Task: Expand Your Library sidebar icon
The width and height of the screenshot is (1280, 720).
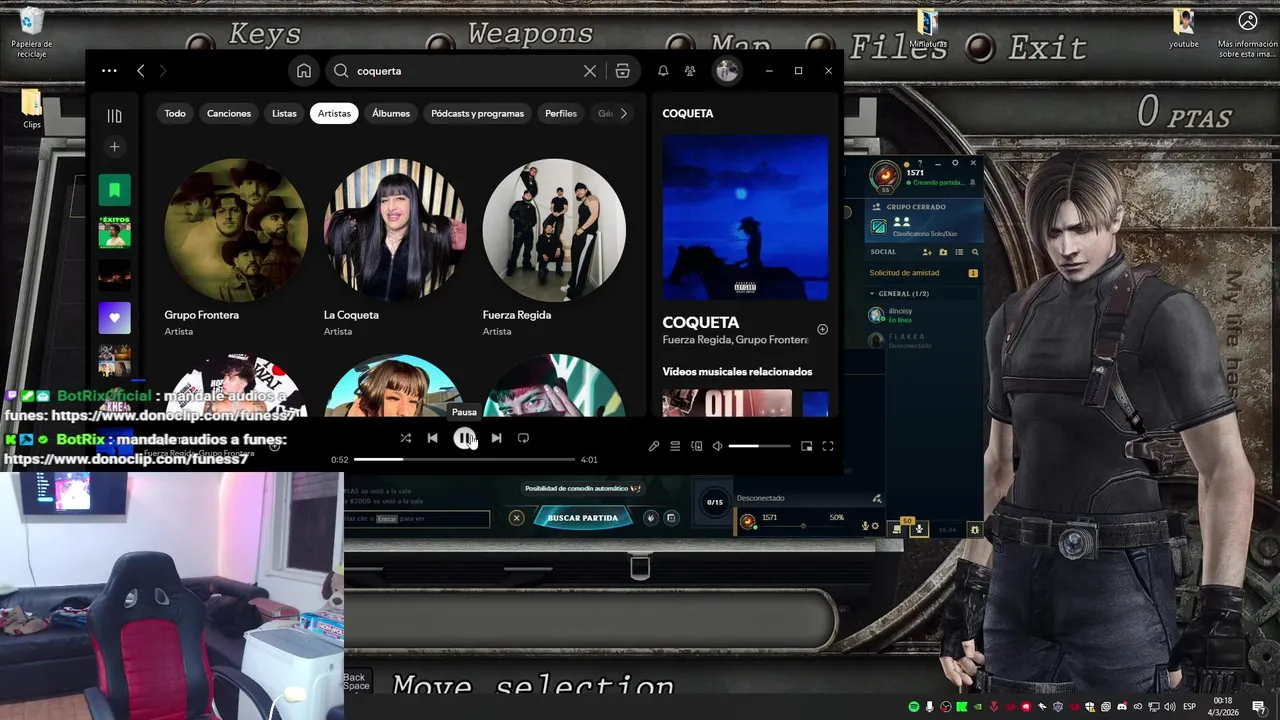Action: click(114, 116)
